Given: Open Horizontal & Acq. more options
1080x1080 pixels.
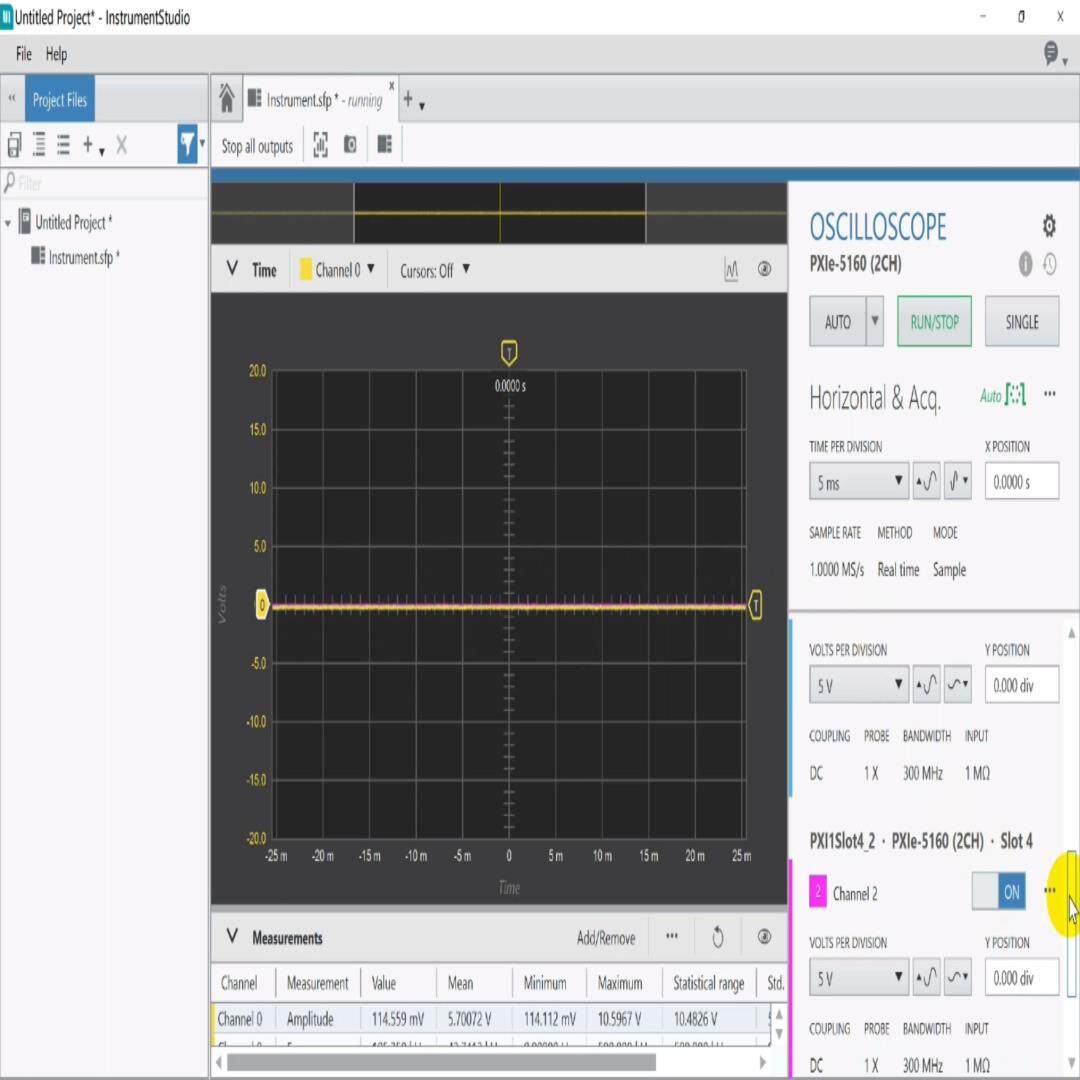Looking at the screenshot, I should click(x=1049, y=394).
